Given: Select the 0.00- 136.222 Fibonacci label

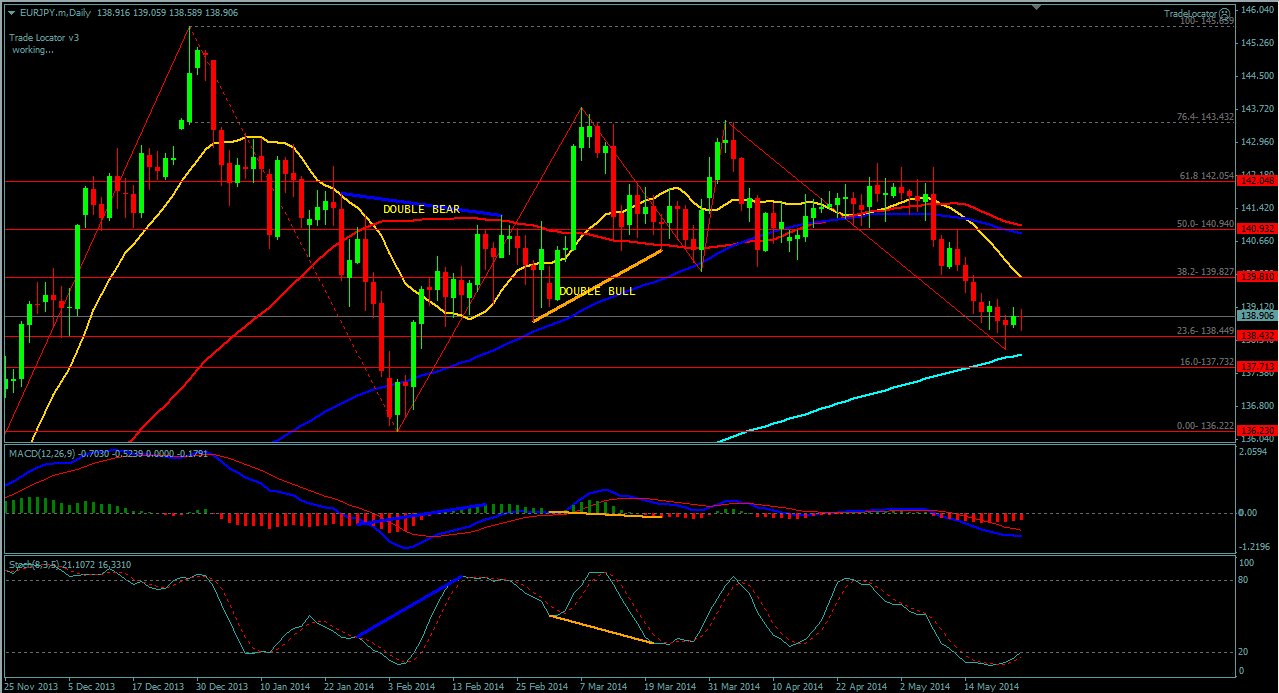Looking at the screenshot, I should pos(1204,426).
